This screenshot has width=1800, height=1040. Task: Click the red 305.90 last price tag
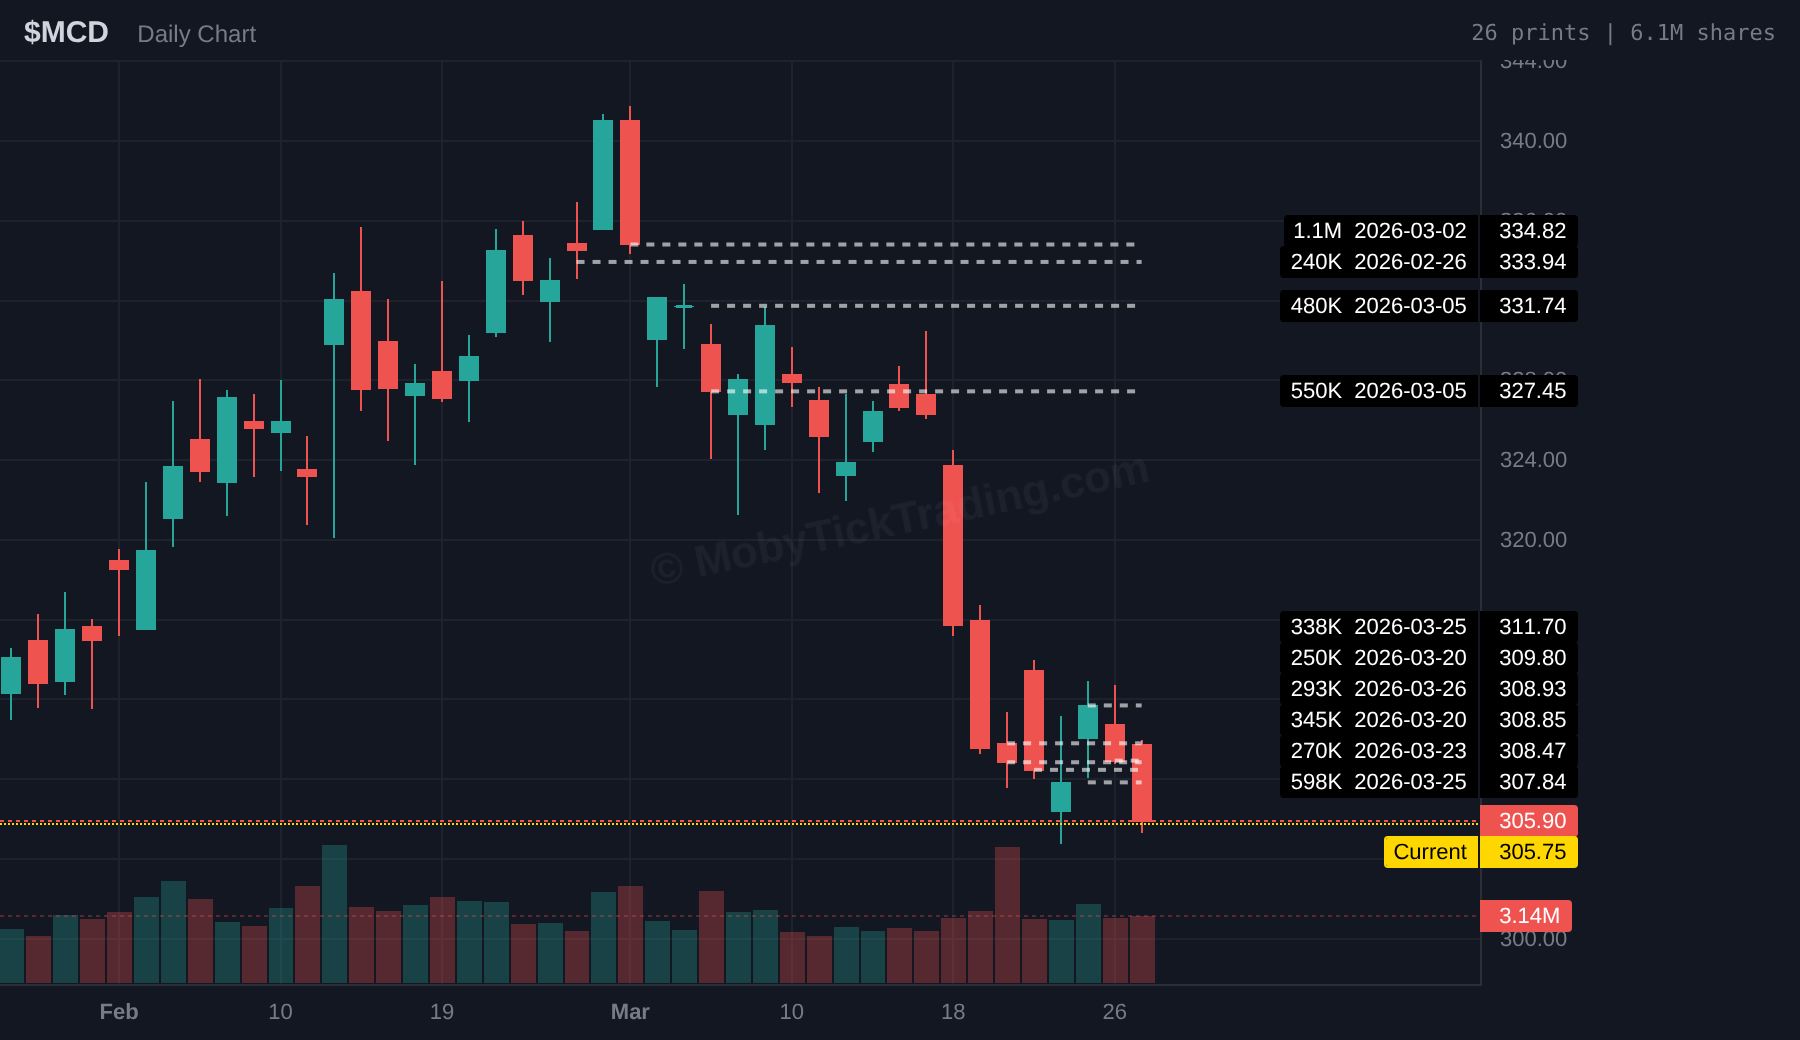[x=1530, y=821]
